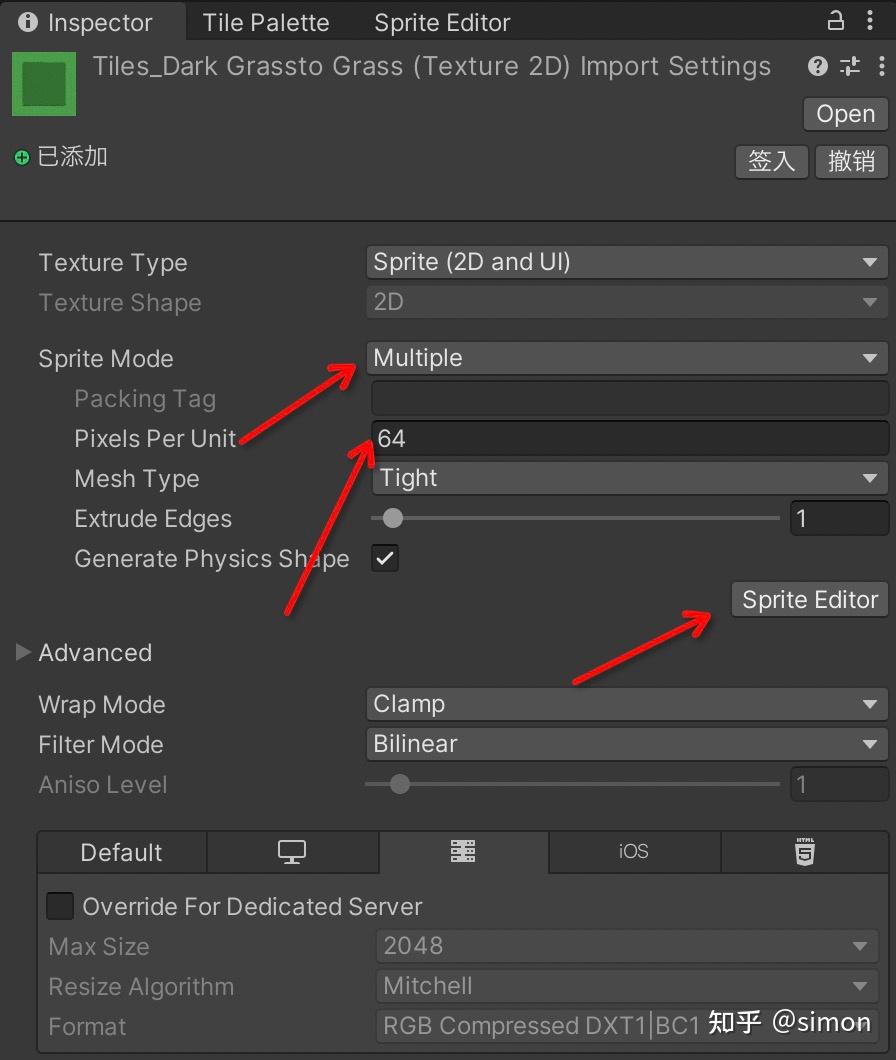Open the Sprite Mode dropdown

click(627, 358)
